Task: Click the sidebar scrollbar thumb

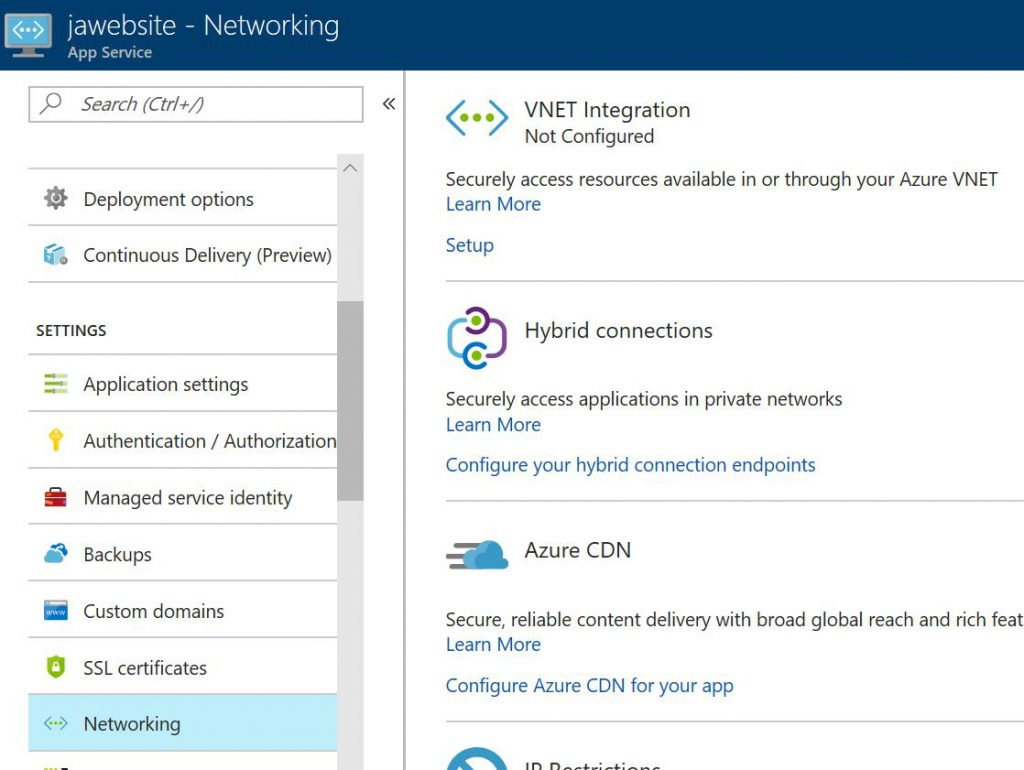Action: pos(350,400)
